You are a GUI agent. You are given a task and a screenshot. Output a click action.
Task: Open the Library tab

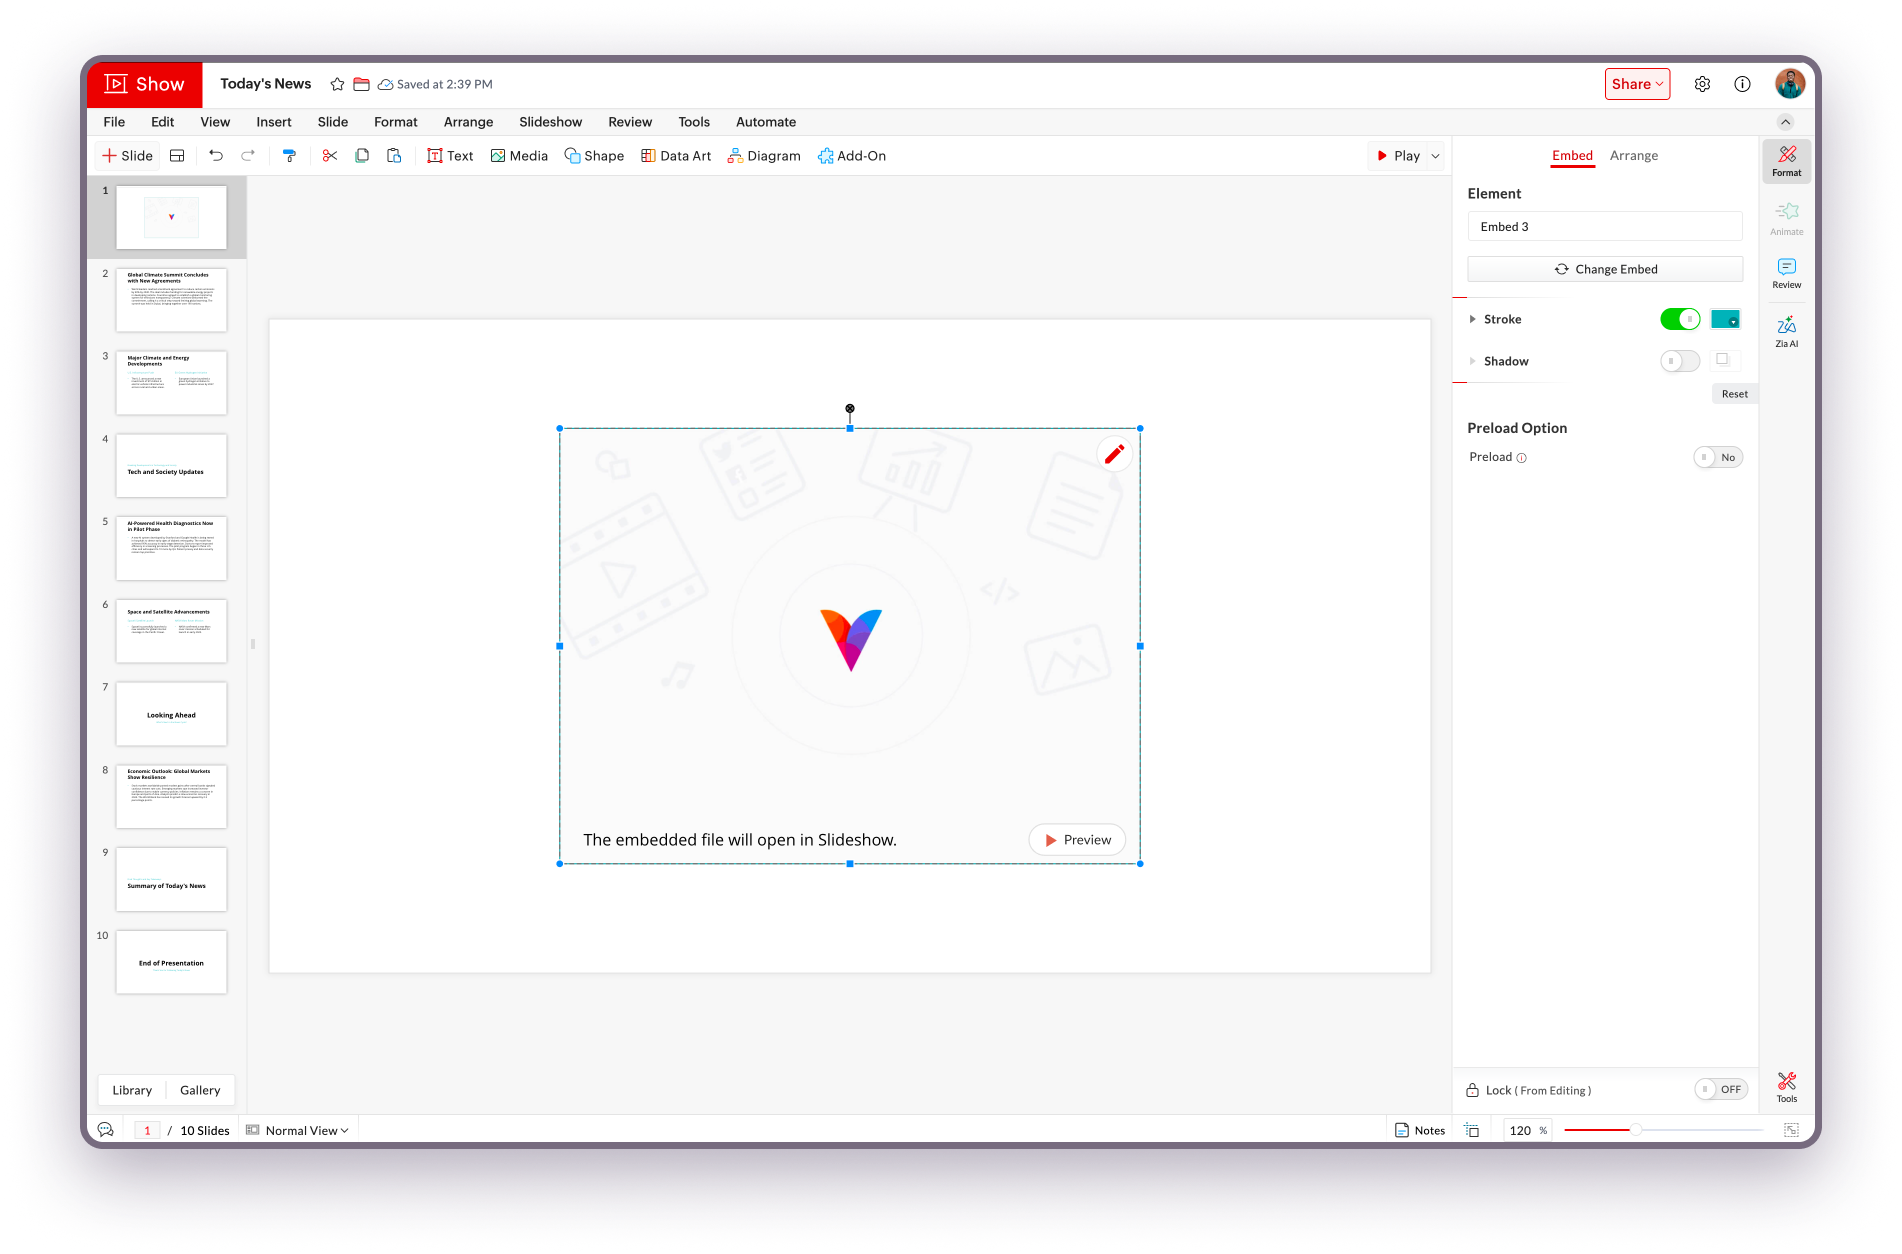[132, 1090]
